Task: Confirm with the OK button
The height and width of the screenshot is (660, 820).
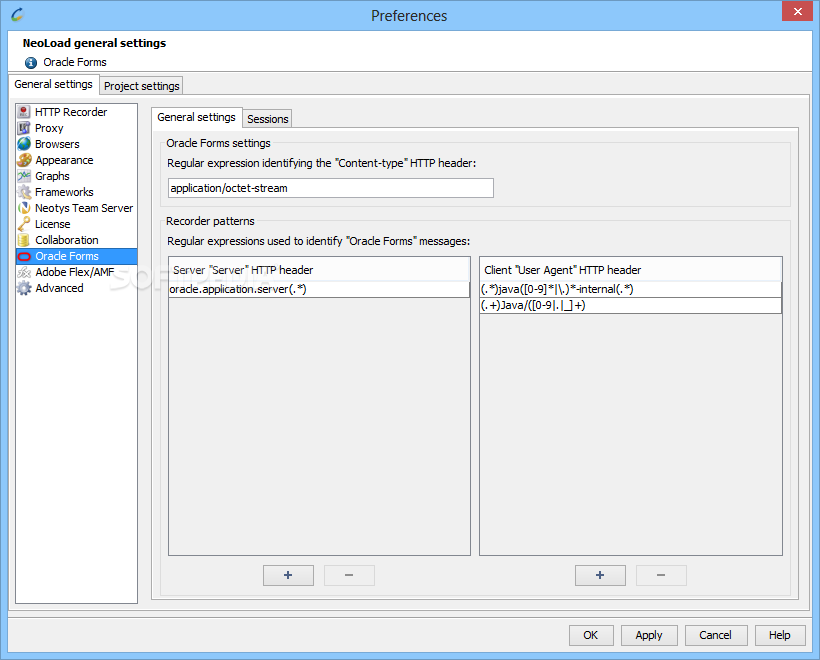Action: [x=590, y=635]
